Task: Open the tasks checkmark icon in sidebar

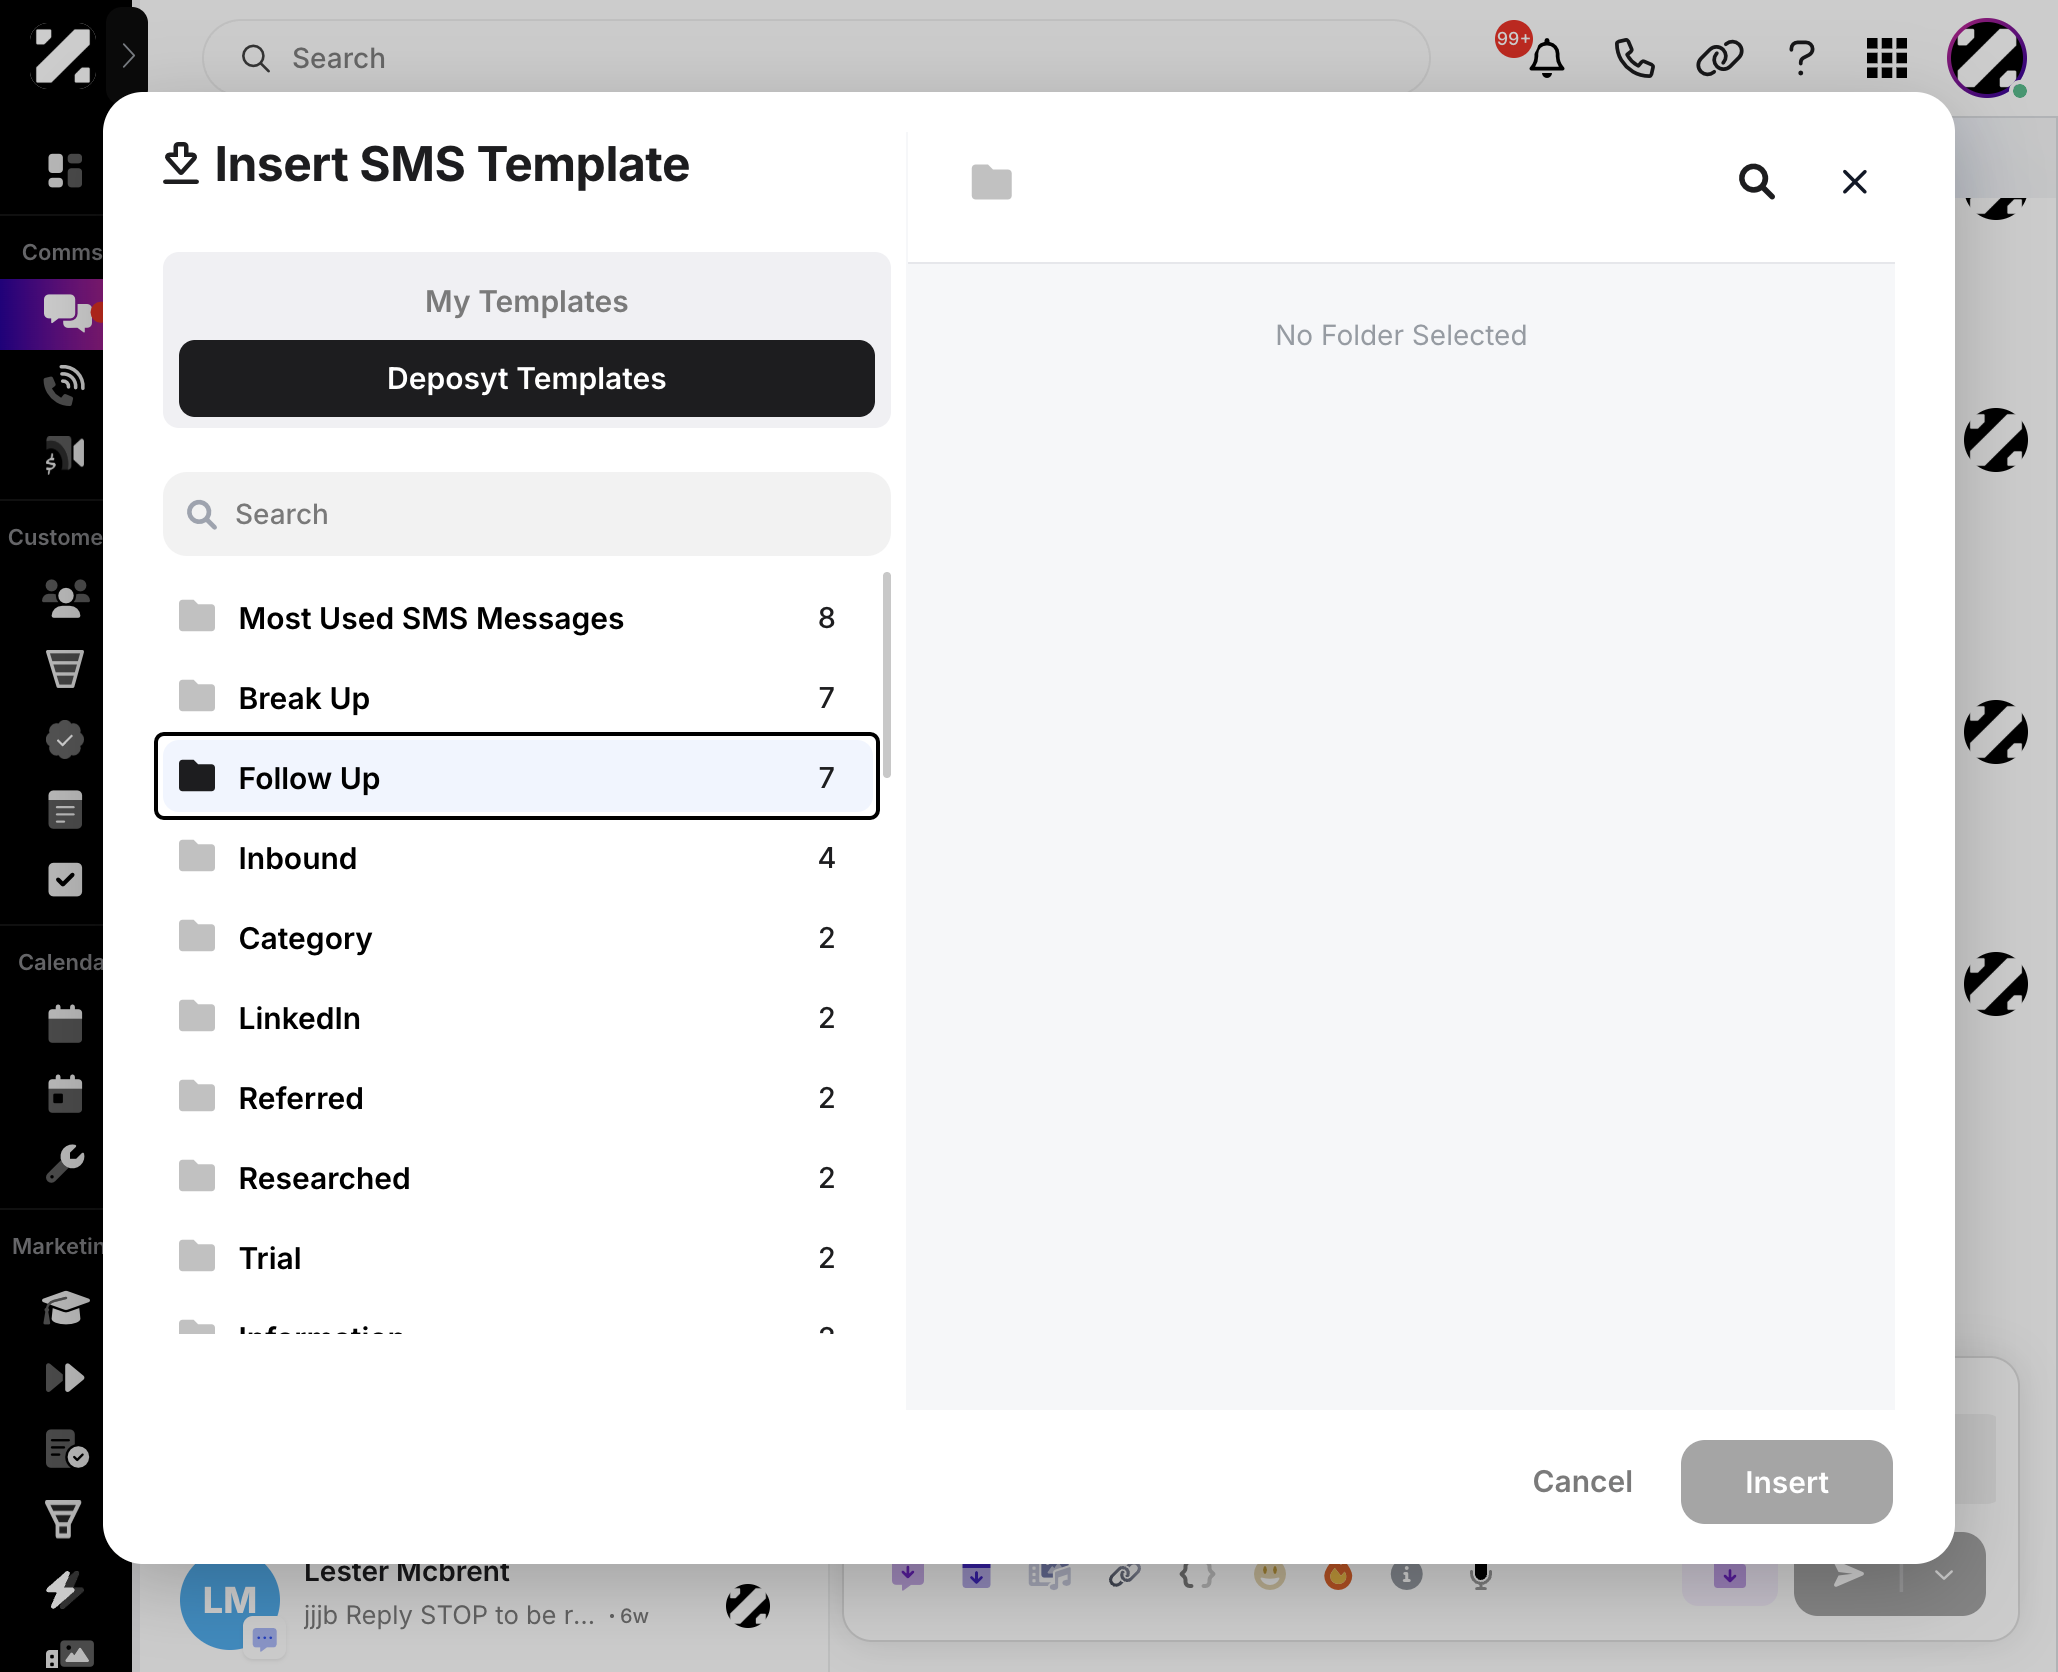Action: [65, 880]
